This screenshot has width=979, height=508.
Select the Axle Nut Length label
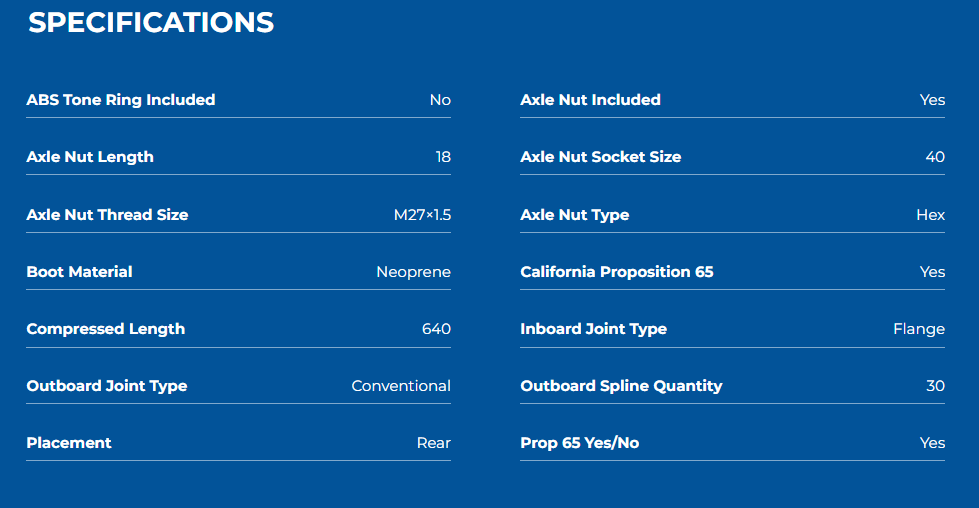90,157
